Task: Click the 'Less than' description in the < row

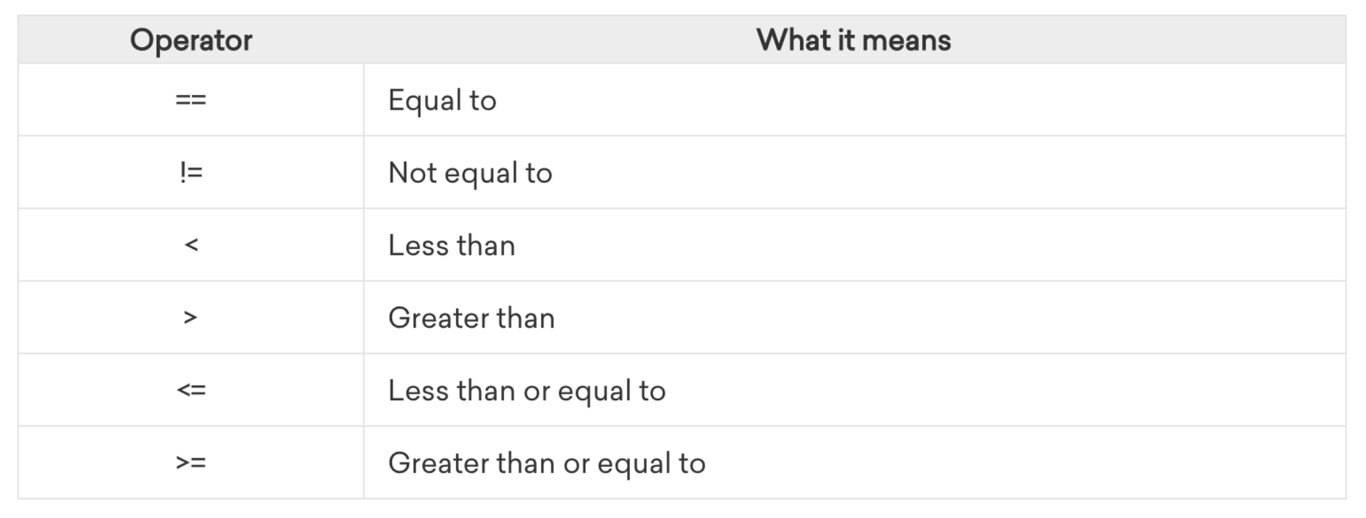Action: coord(452,245)
